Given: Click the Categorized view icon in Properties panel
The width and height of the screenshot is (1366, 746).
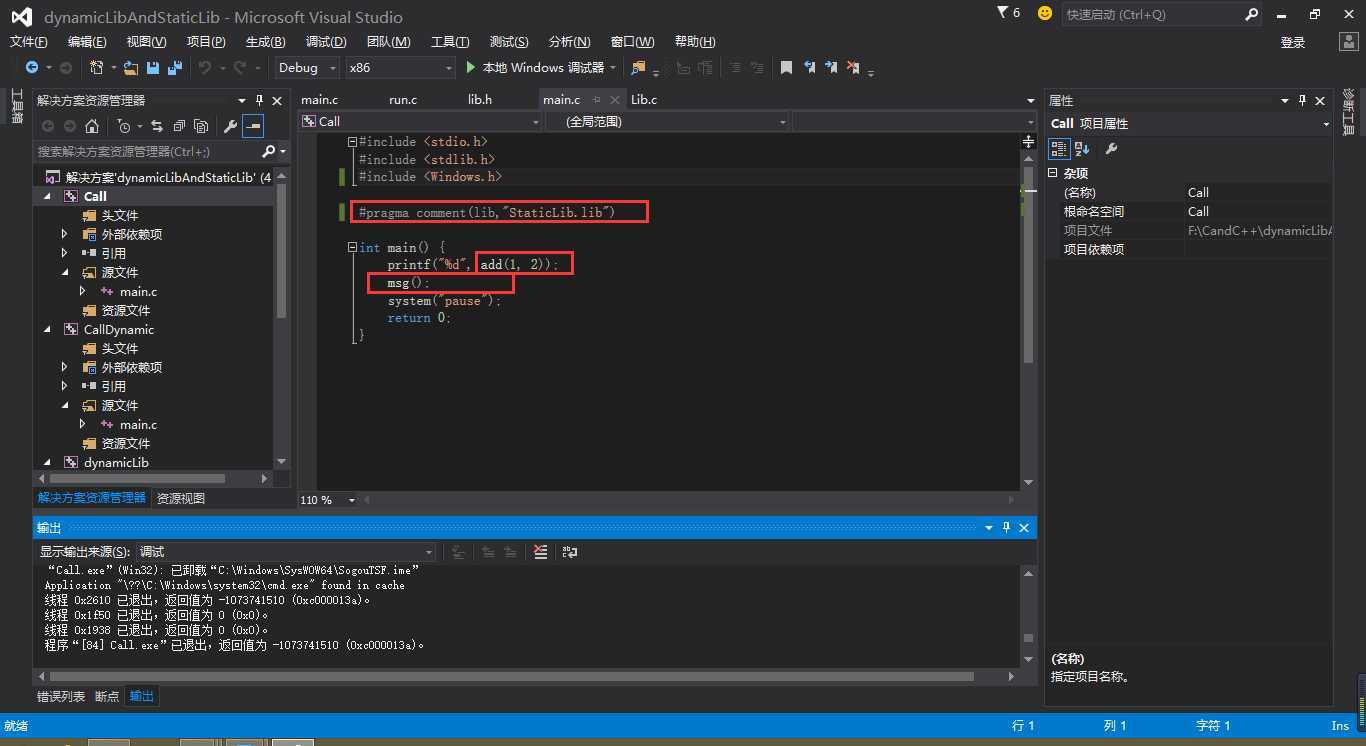Looking at the screenshot, I should 1058,149.
